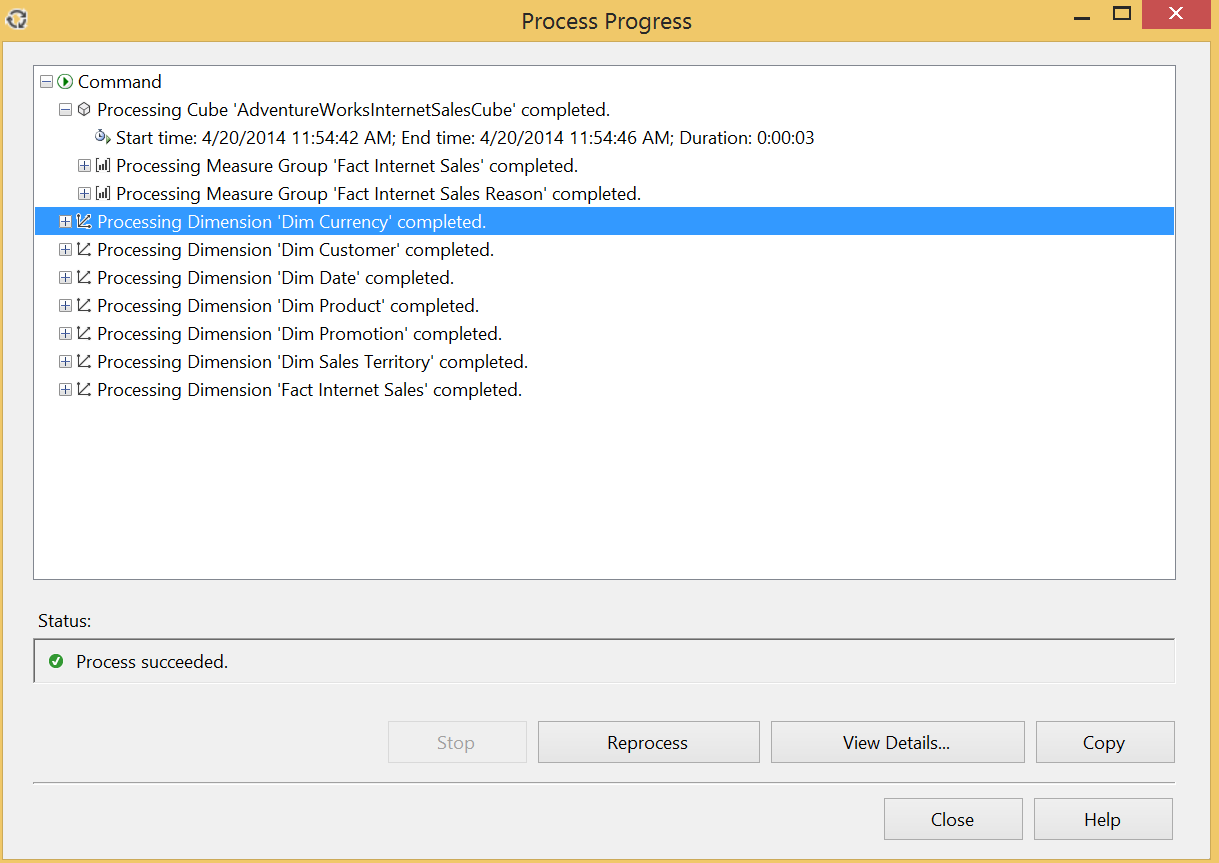Copy the processing log with Copy button
This screenshot has width=1219, height=863.
[1104, 742]
